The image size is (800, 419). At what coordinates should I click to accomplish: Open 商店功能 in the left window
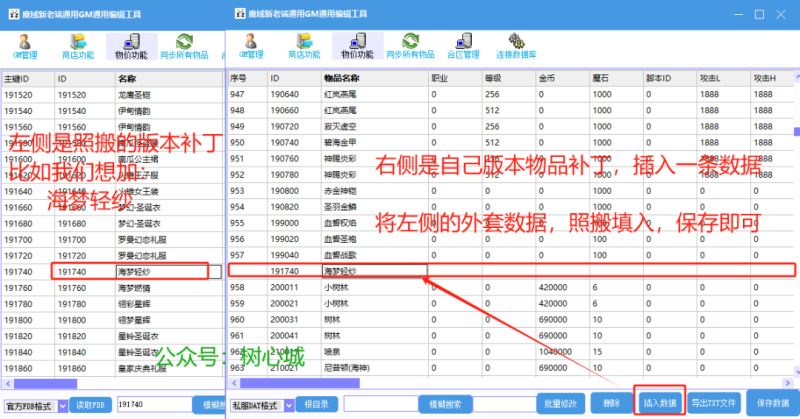tap(78, 46)
